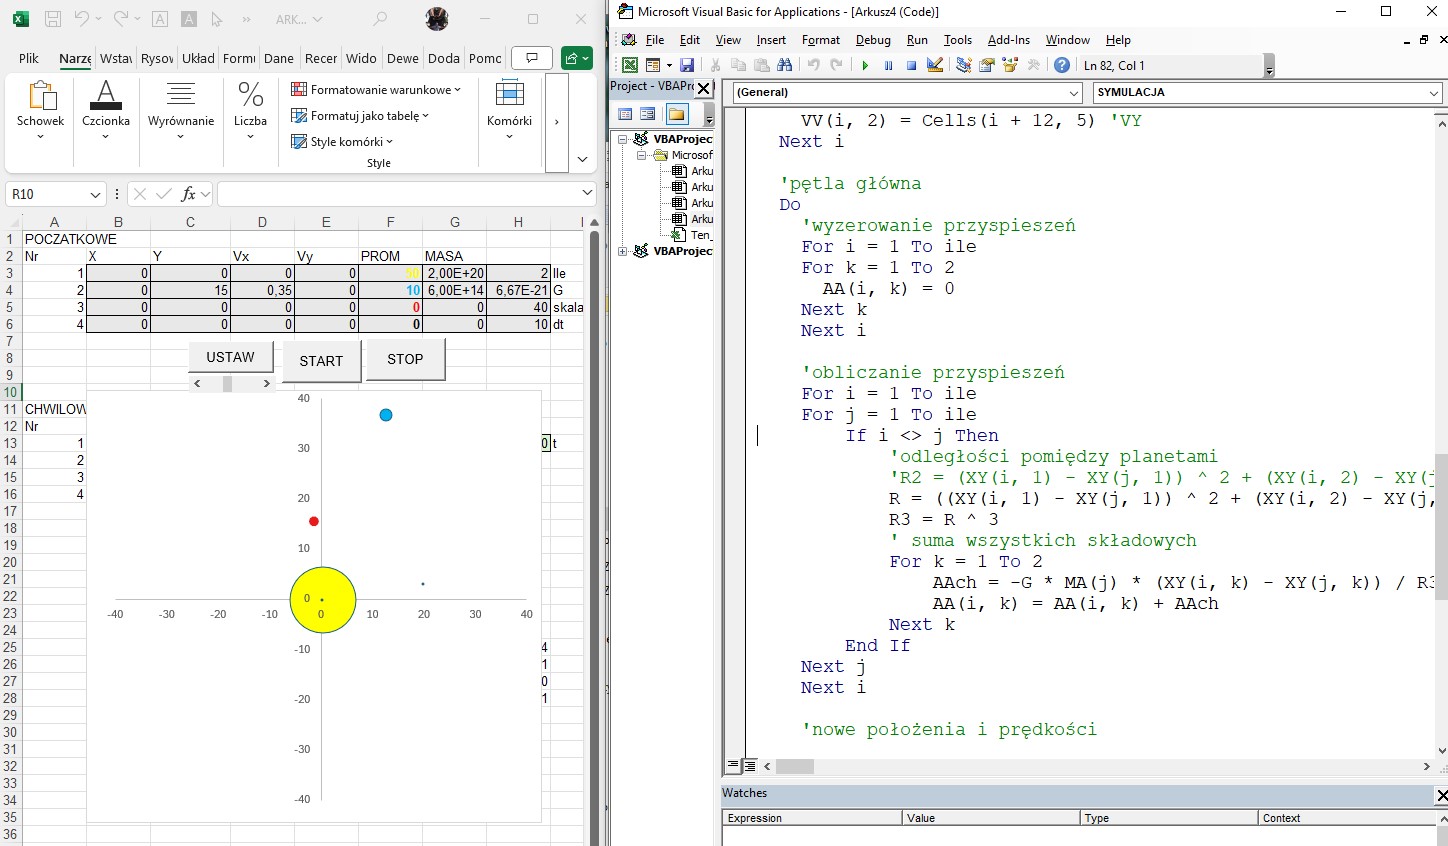Image resolution: width=1448 pixels, height=846 pixels.
Task: Switch to Procedure View at code window bottom
Action: 733,766
